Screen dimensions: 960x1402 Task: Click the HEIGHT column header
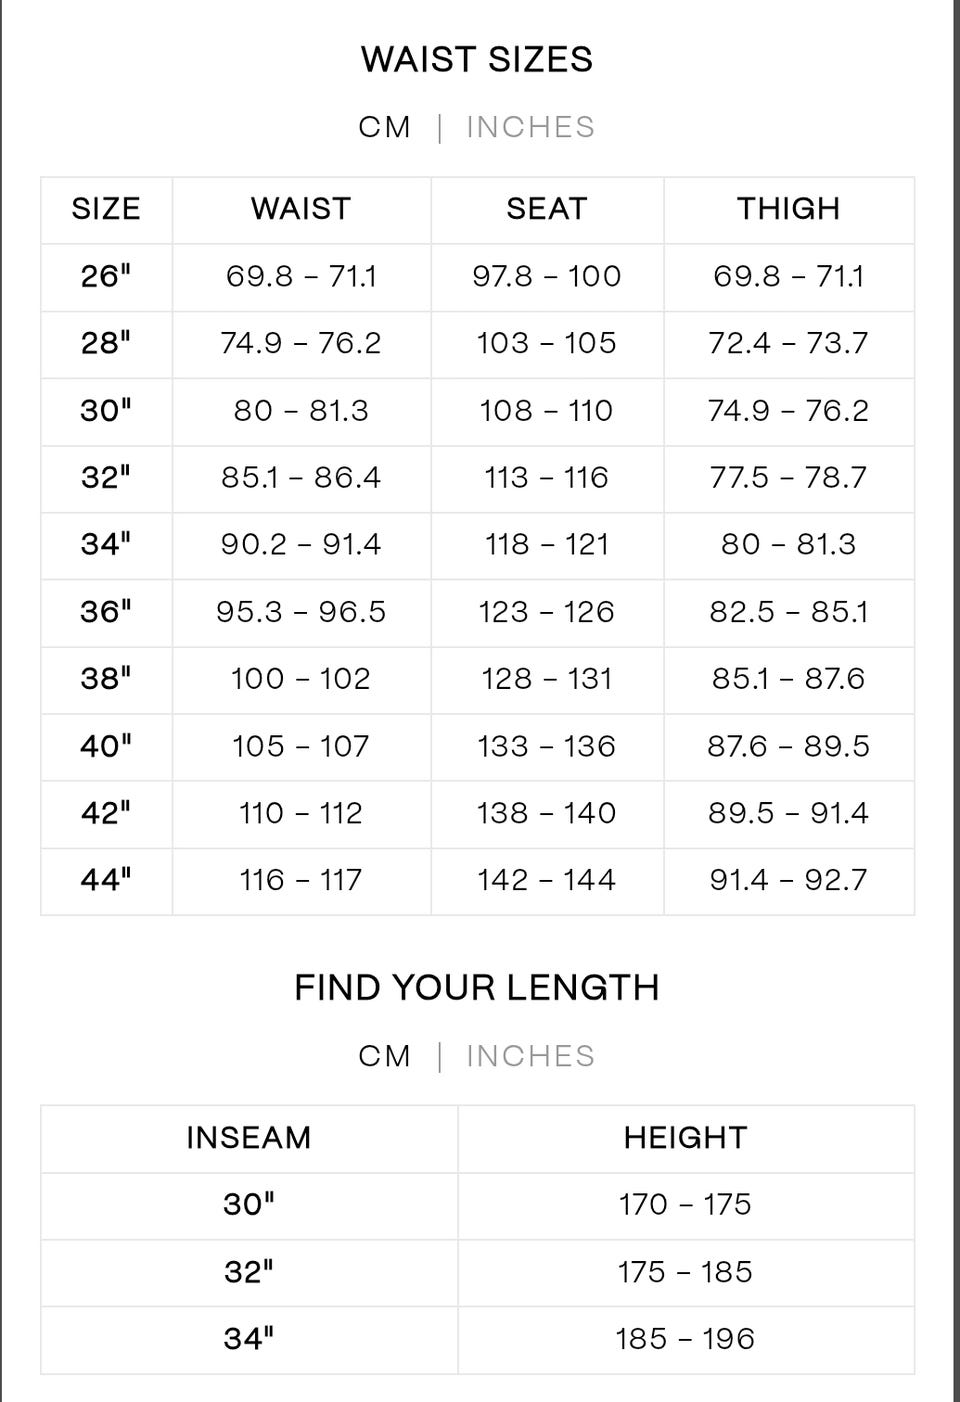pyautogui.click(x=686, y=1138)
